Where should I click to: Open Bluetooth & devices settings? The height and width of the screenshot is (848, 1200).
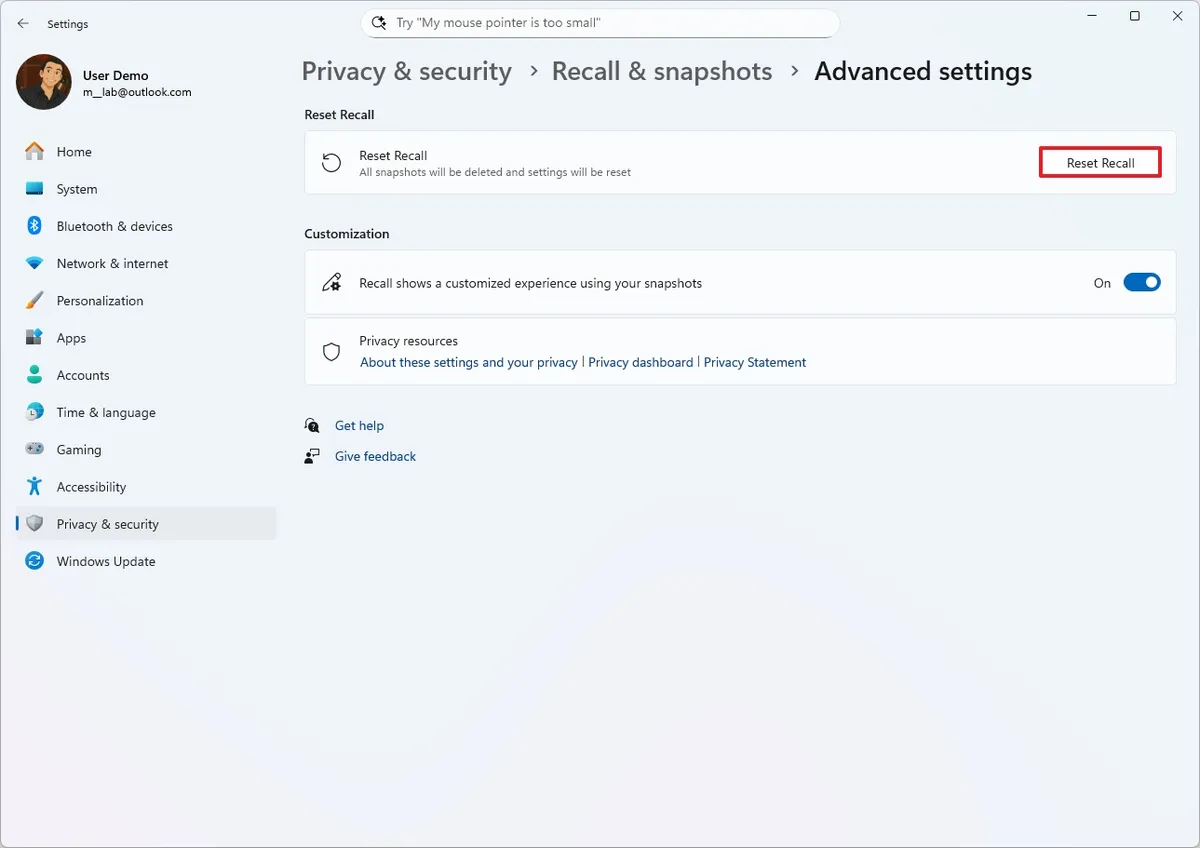tap(33, 225)
